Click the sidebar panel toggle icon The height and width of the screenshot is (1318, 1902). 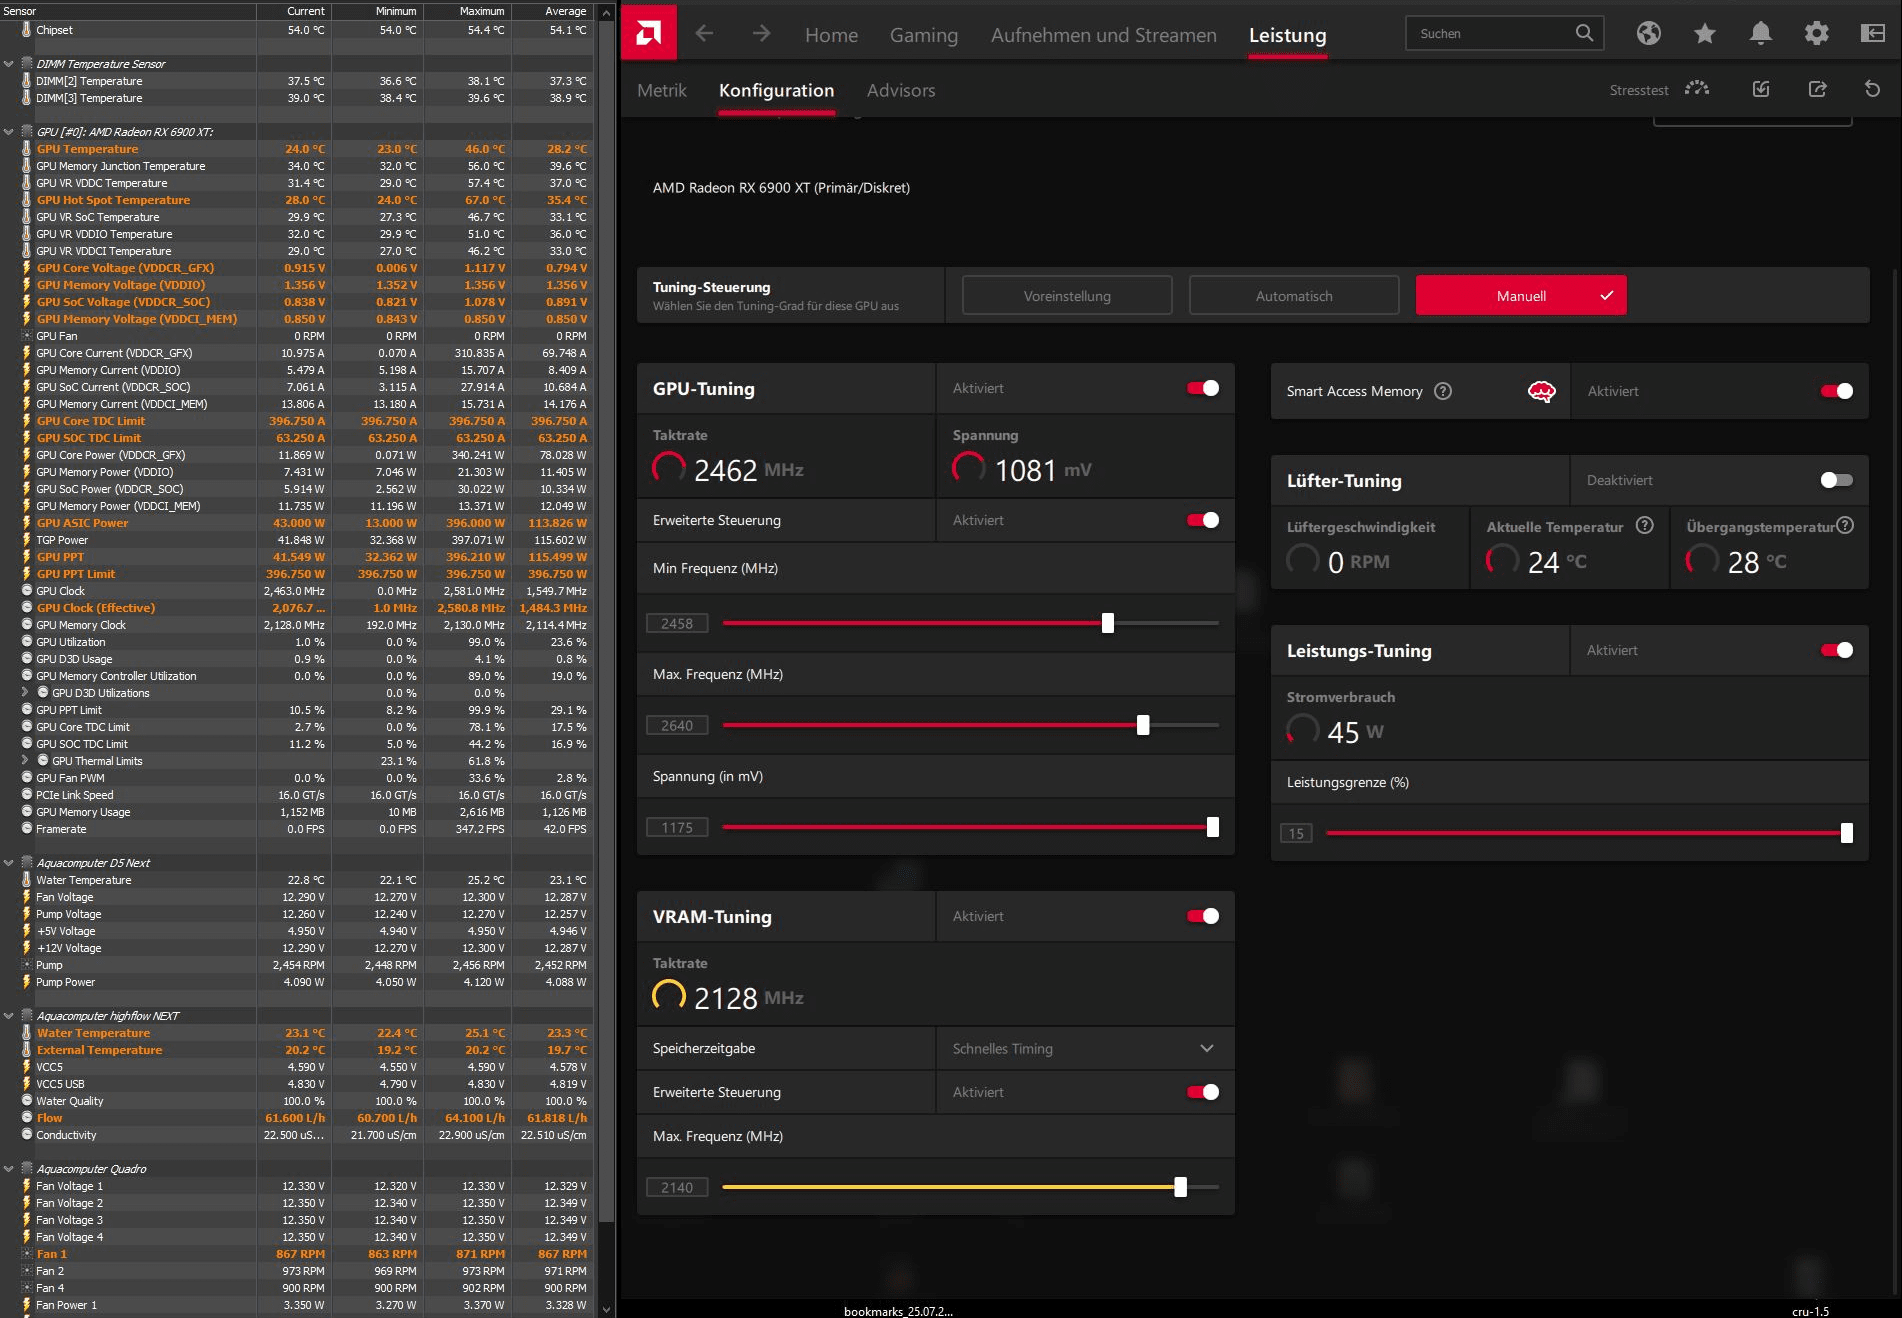click(1873, 33)
